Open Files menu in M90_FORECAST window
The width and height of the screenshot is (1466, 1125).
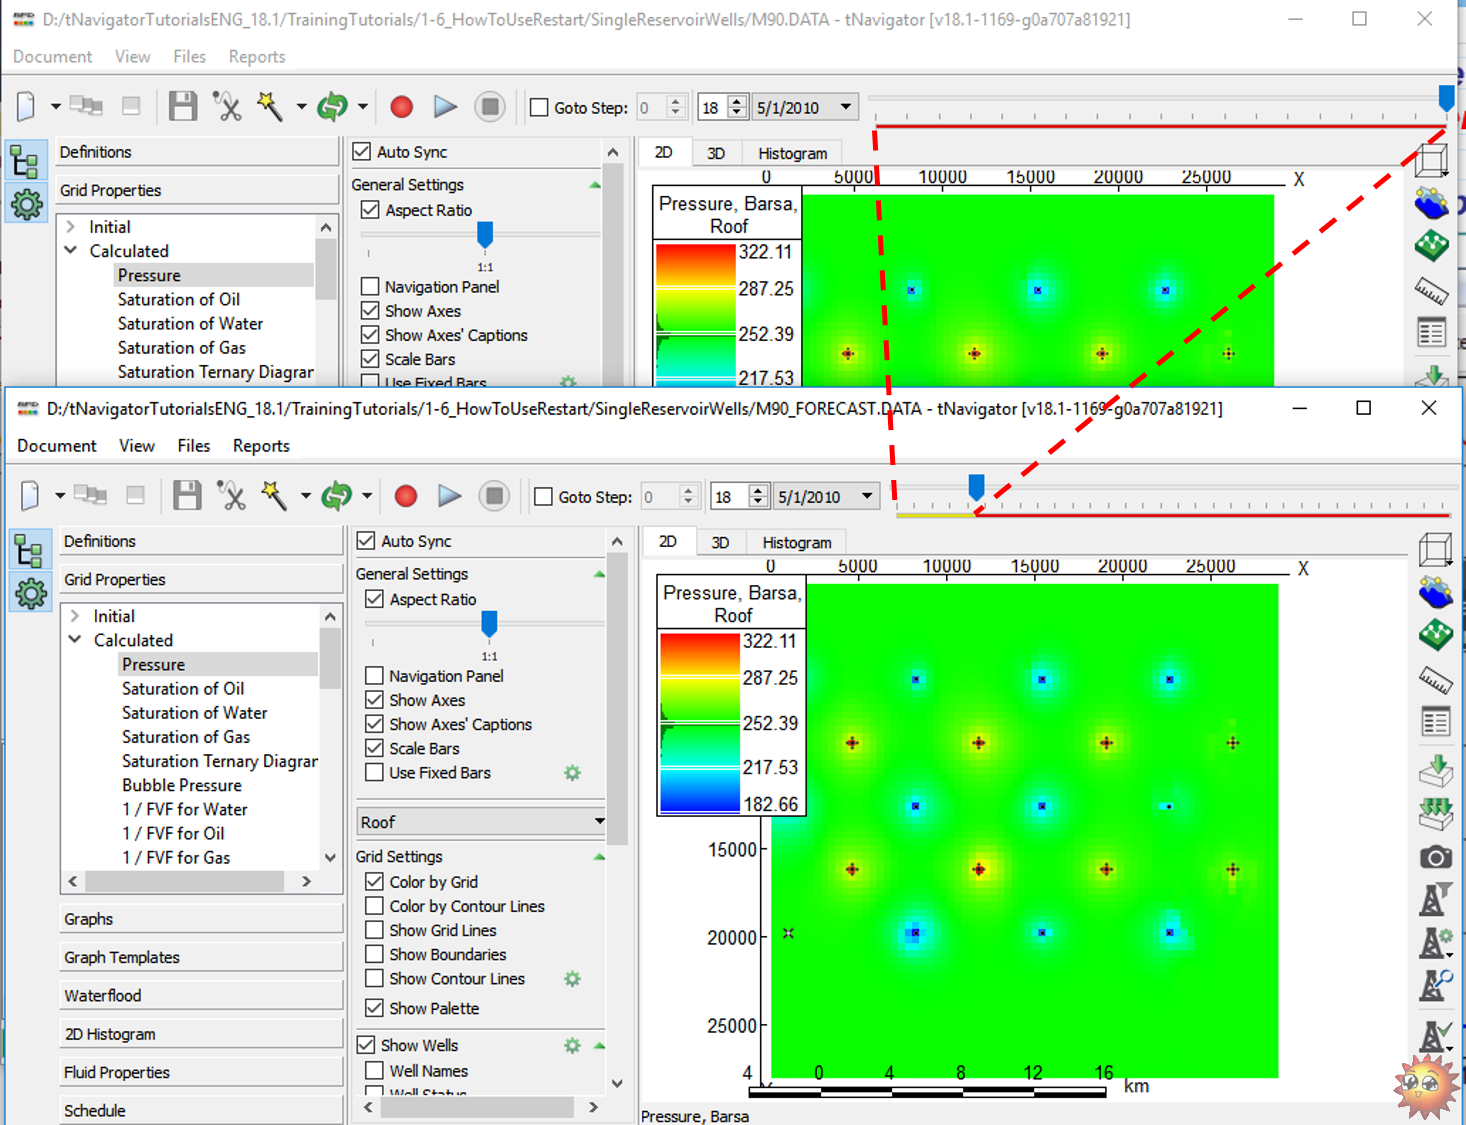[194, 446]
